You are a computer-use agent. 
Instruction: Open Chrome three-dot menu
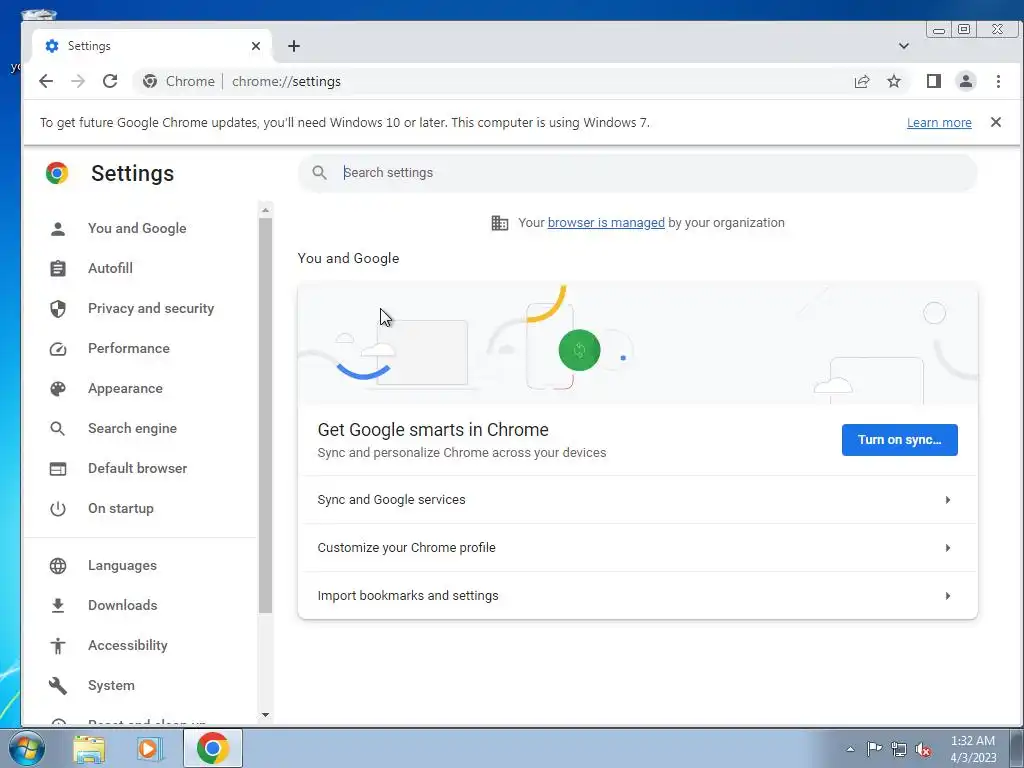[998, 81]
